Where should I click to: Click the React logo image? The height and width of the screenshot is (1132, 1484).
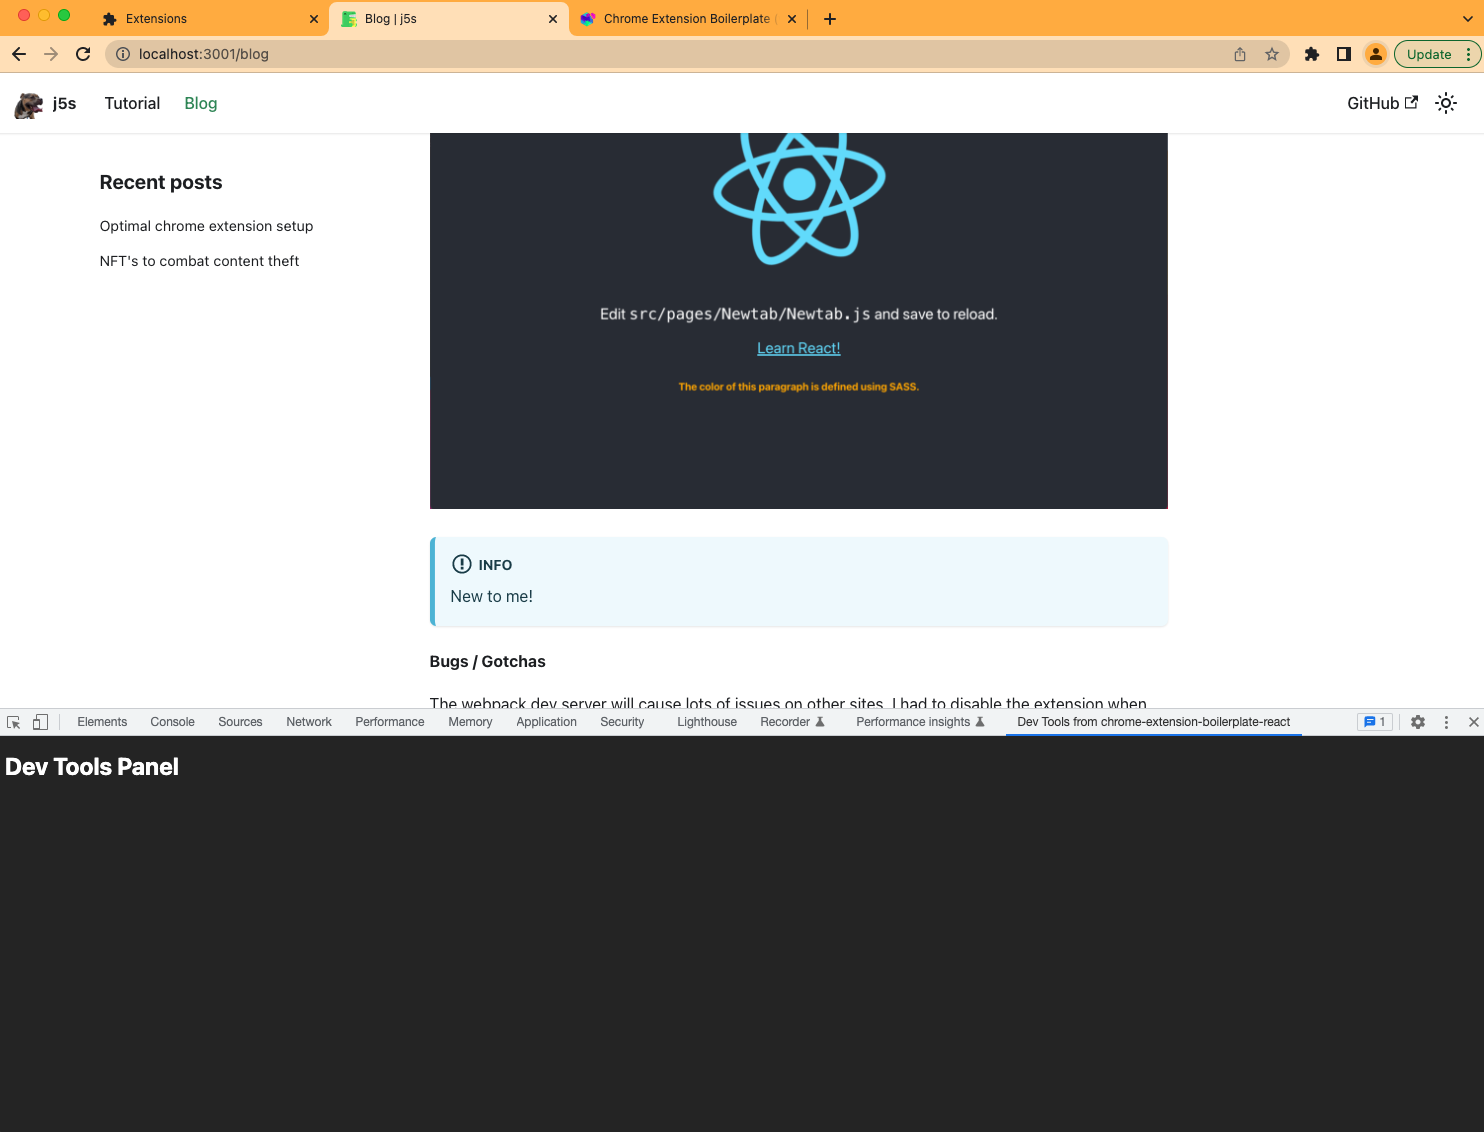coord(799,197)
